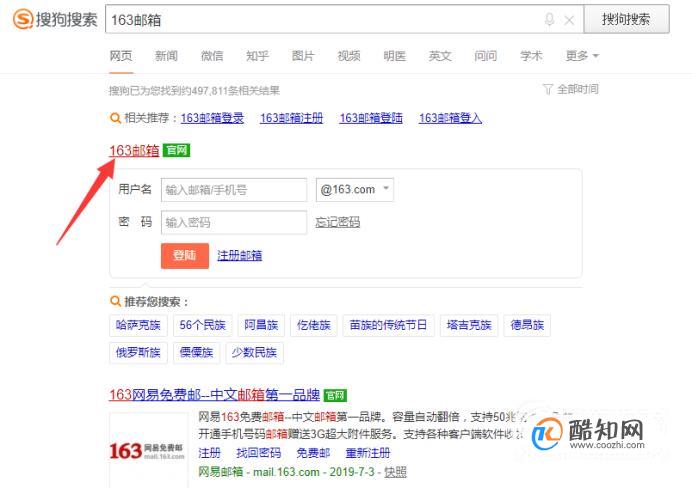Open 163网易免费邮--中文邮箱第一品牌 result
The height and width of the screenshot is (488, 692).
click(x=214, y=395)
